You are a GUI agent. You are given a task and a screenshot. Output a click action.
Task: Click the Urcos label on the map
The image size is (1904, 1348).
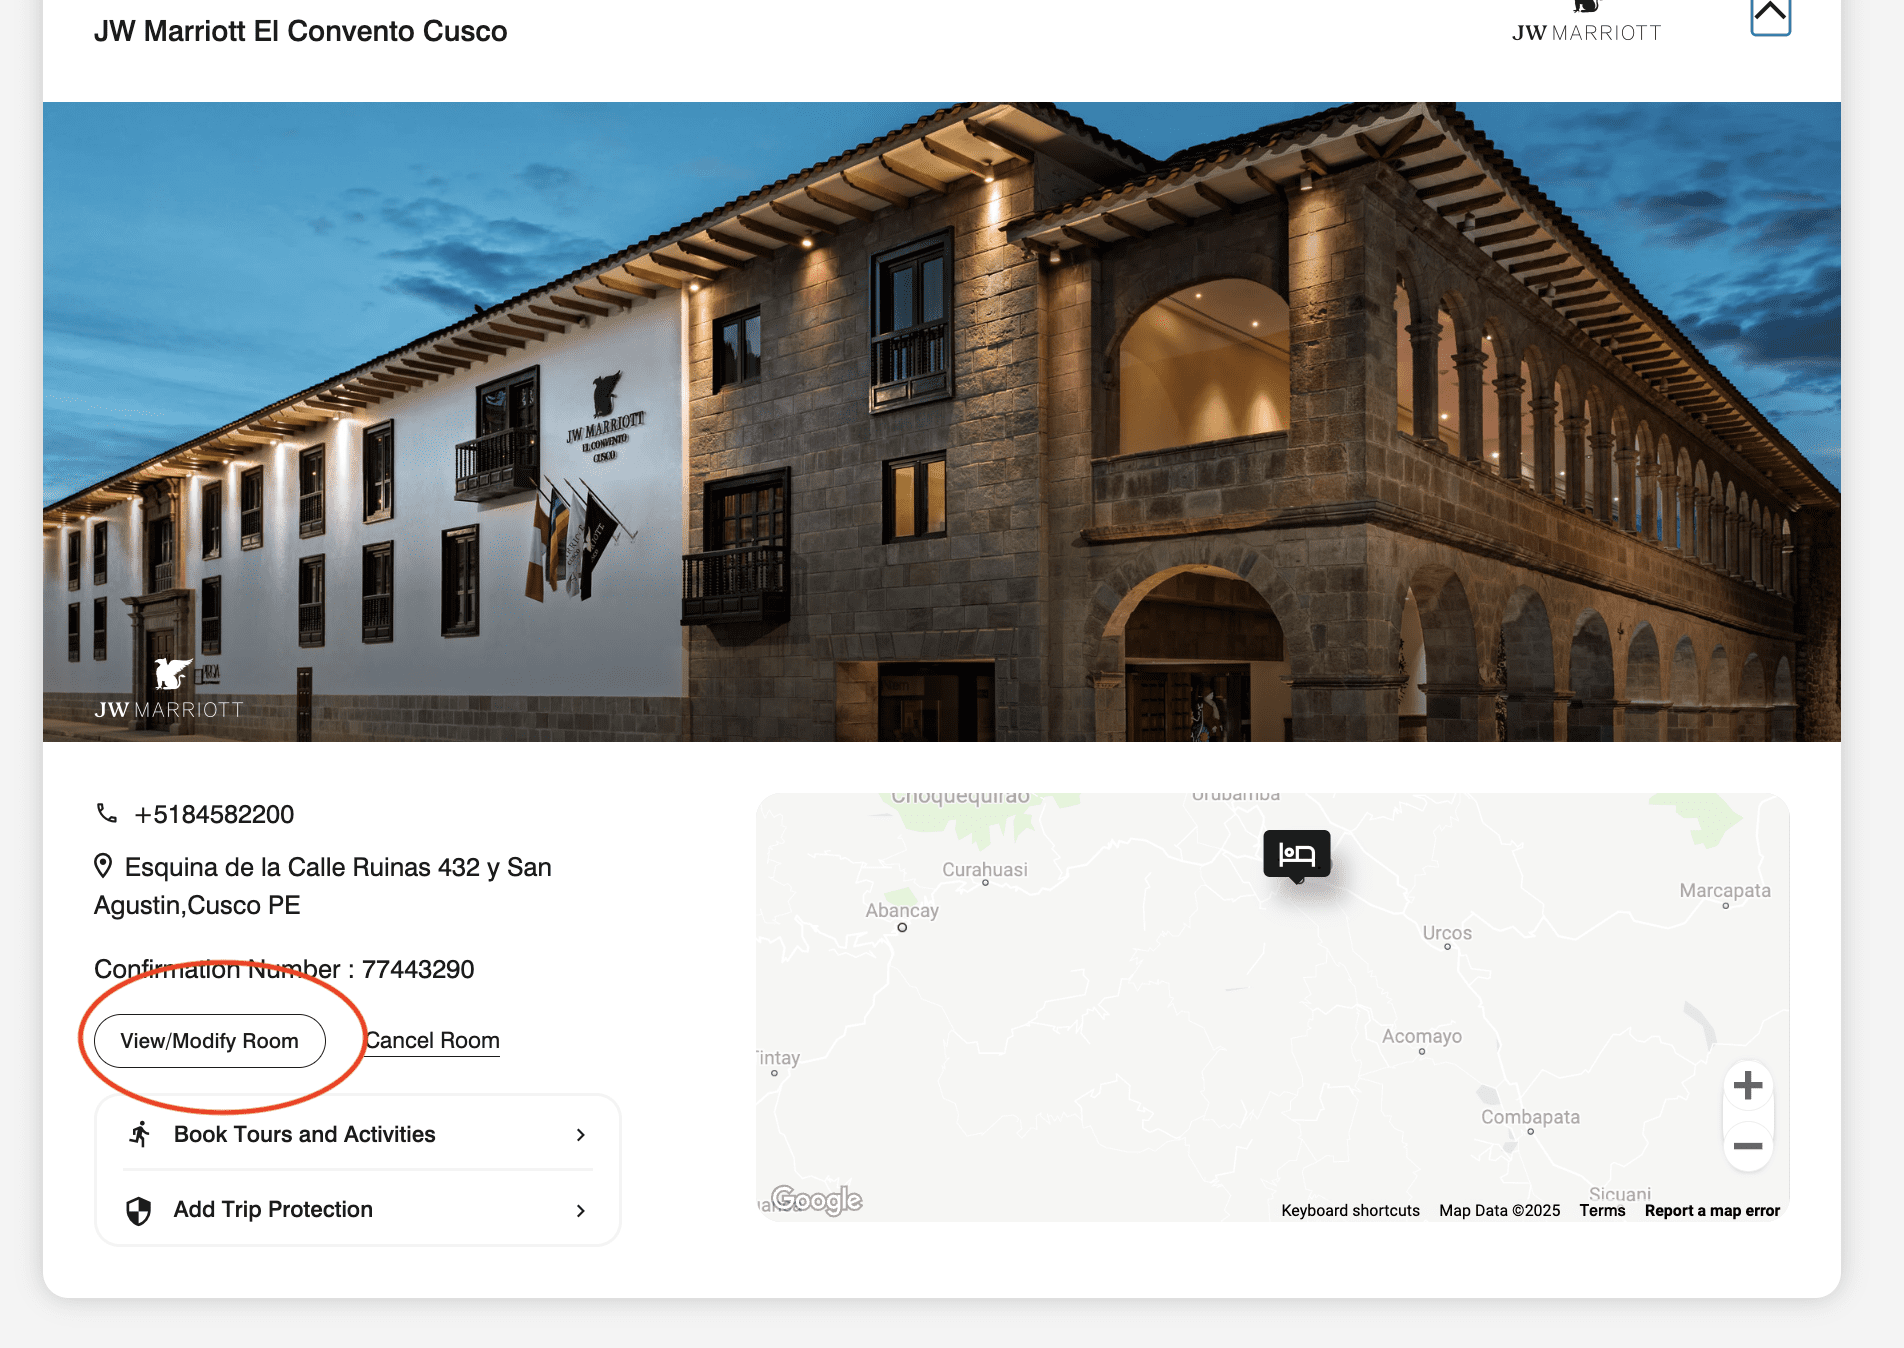(1447, 933)
